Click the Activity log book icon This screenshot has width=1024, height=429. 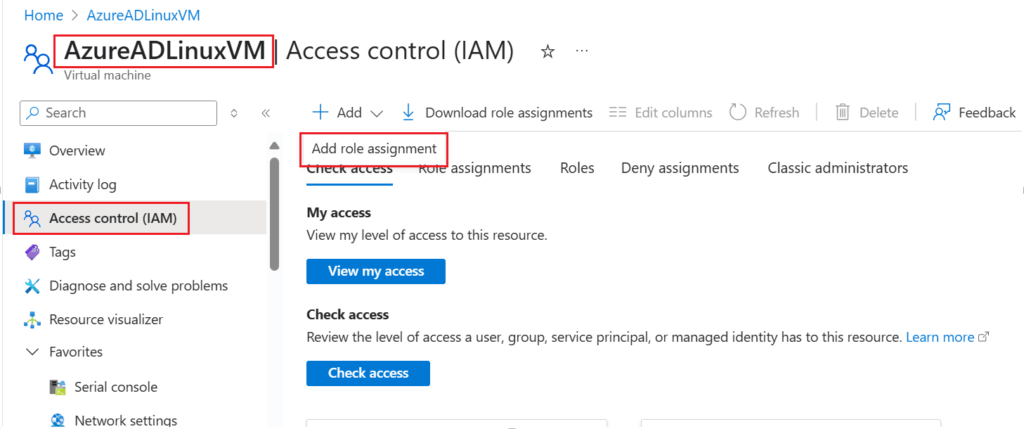pos(32,185)
